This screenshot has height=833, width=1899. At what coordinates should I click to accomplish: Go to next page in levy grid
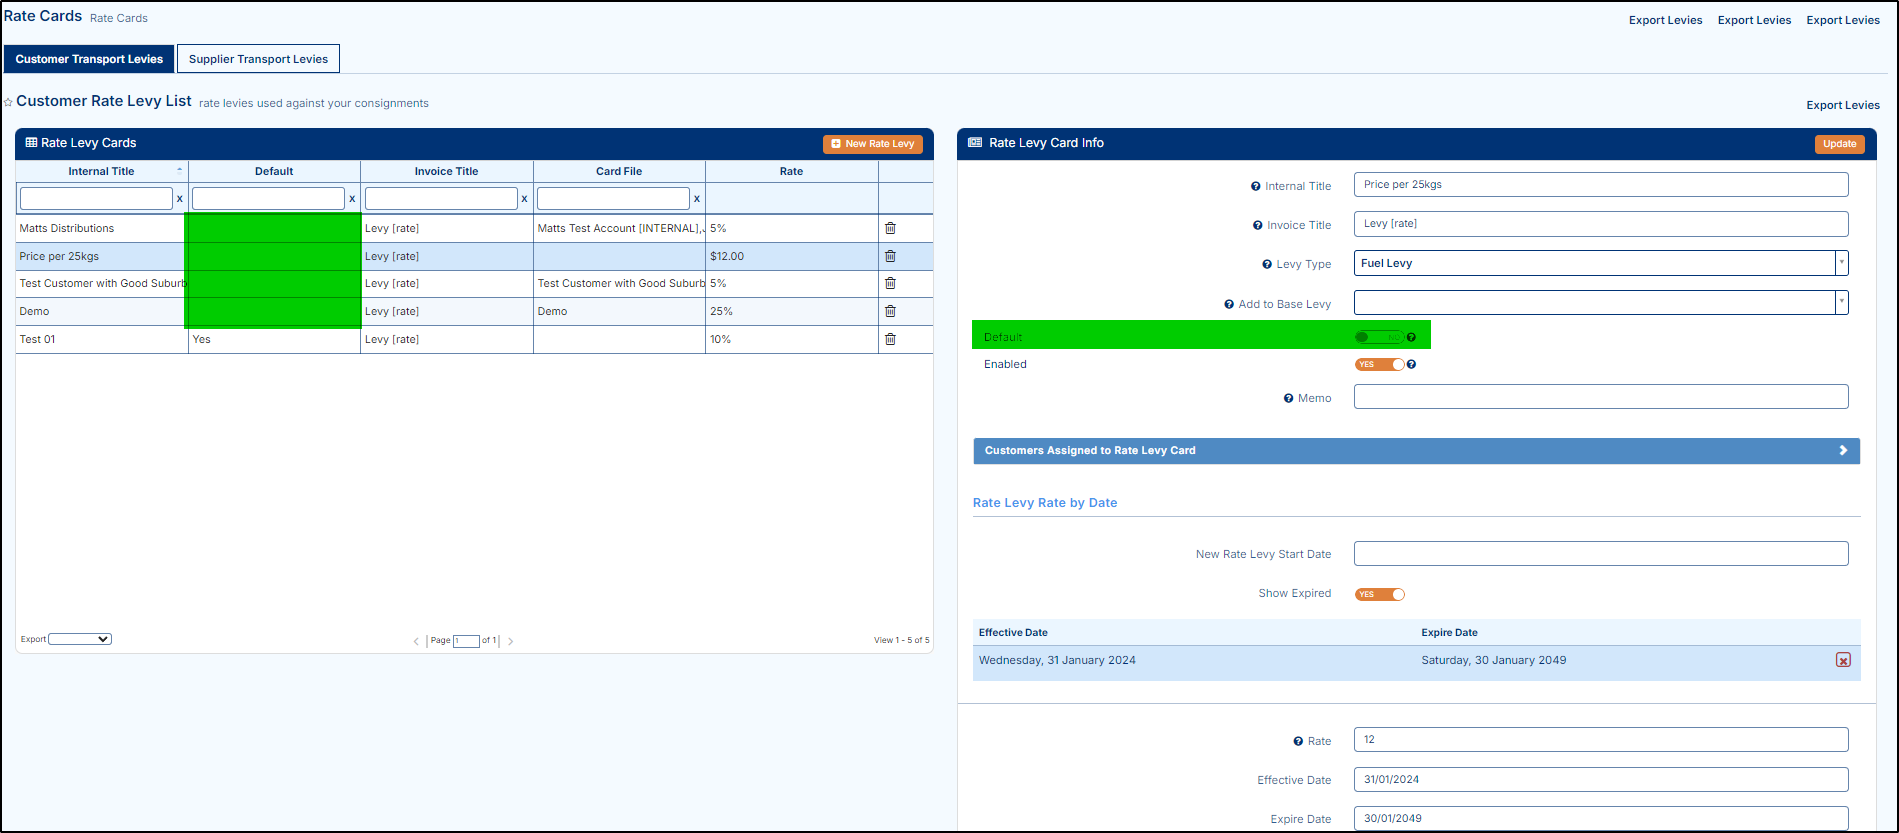pyautogui.click(x=511, y=641)
